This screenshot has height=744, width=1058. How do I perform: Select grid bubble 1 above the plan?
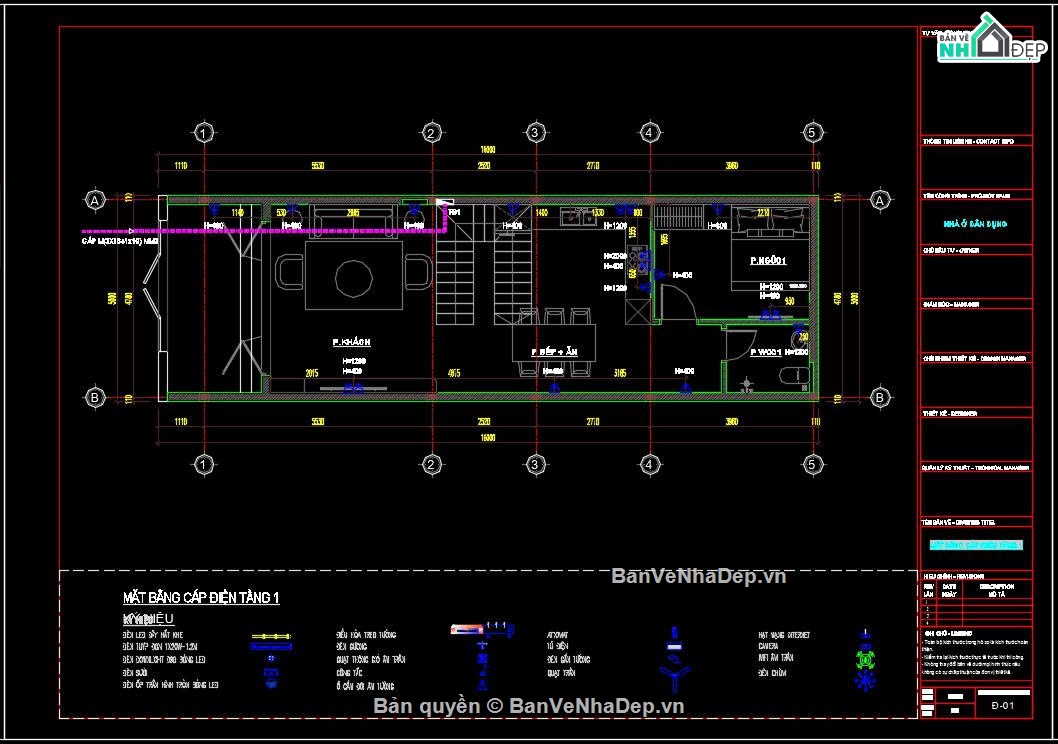[204, 133]
